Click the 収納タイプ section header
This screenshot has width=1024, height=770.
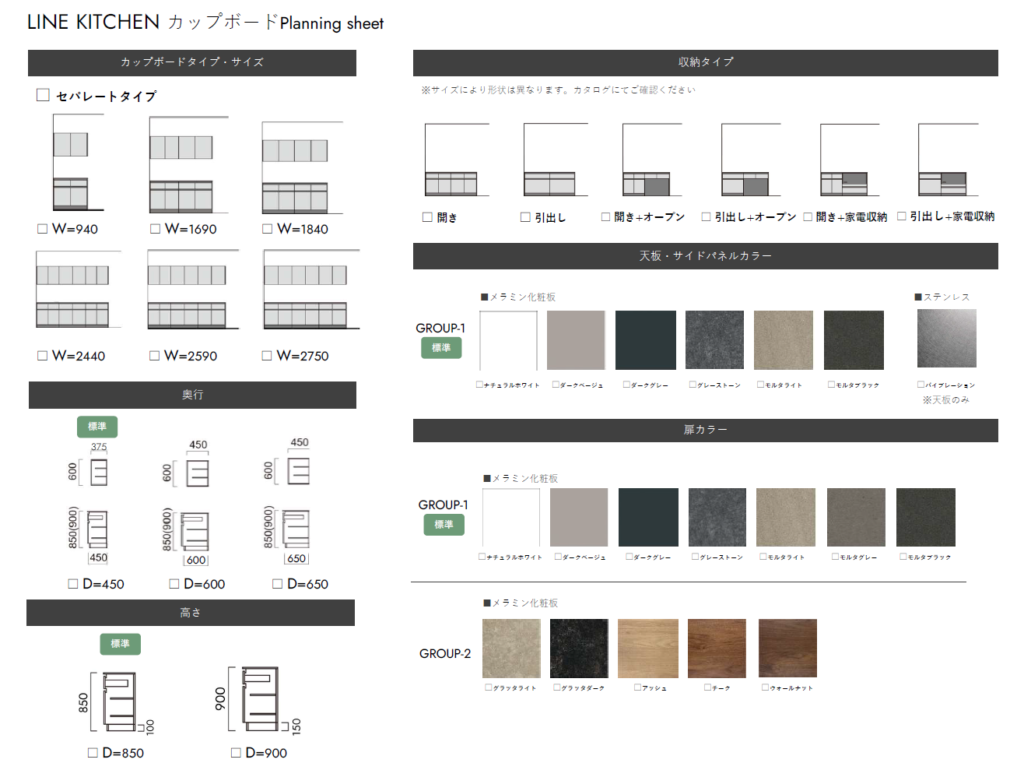click(705, 62)
